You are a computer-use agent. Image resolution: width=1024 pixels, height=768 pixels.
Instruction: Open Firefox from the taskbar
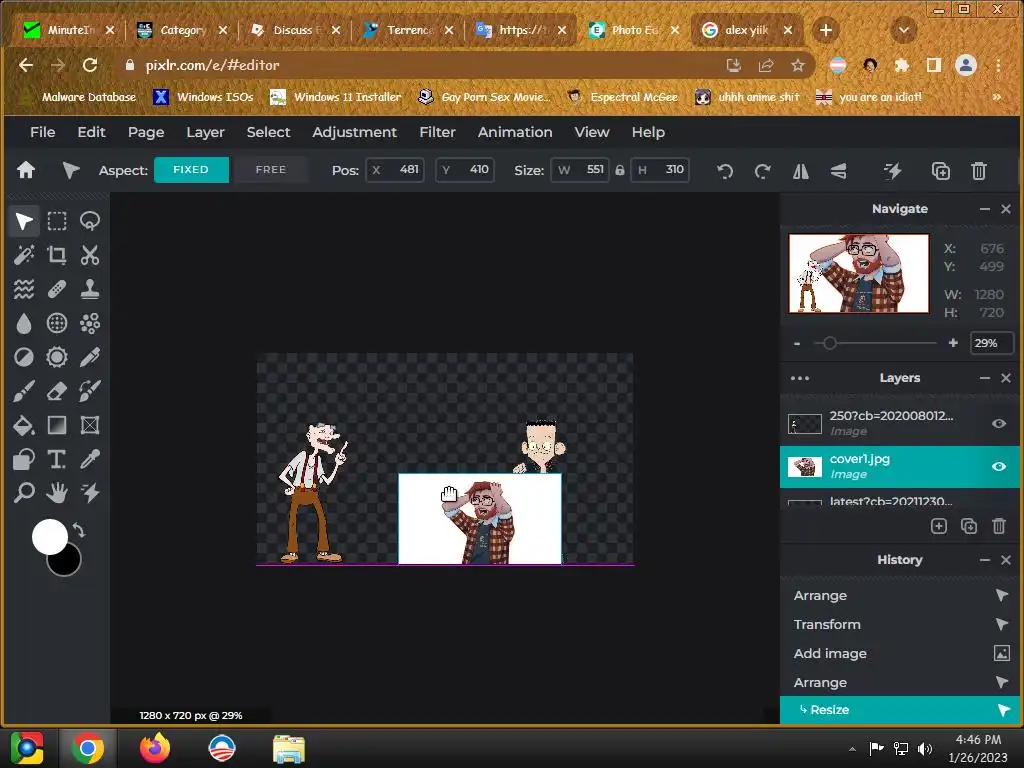(155, 748)
